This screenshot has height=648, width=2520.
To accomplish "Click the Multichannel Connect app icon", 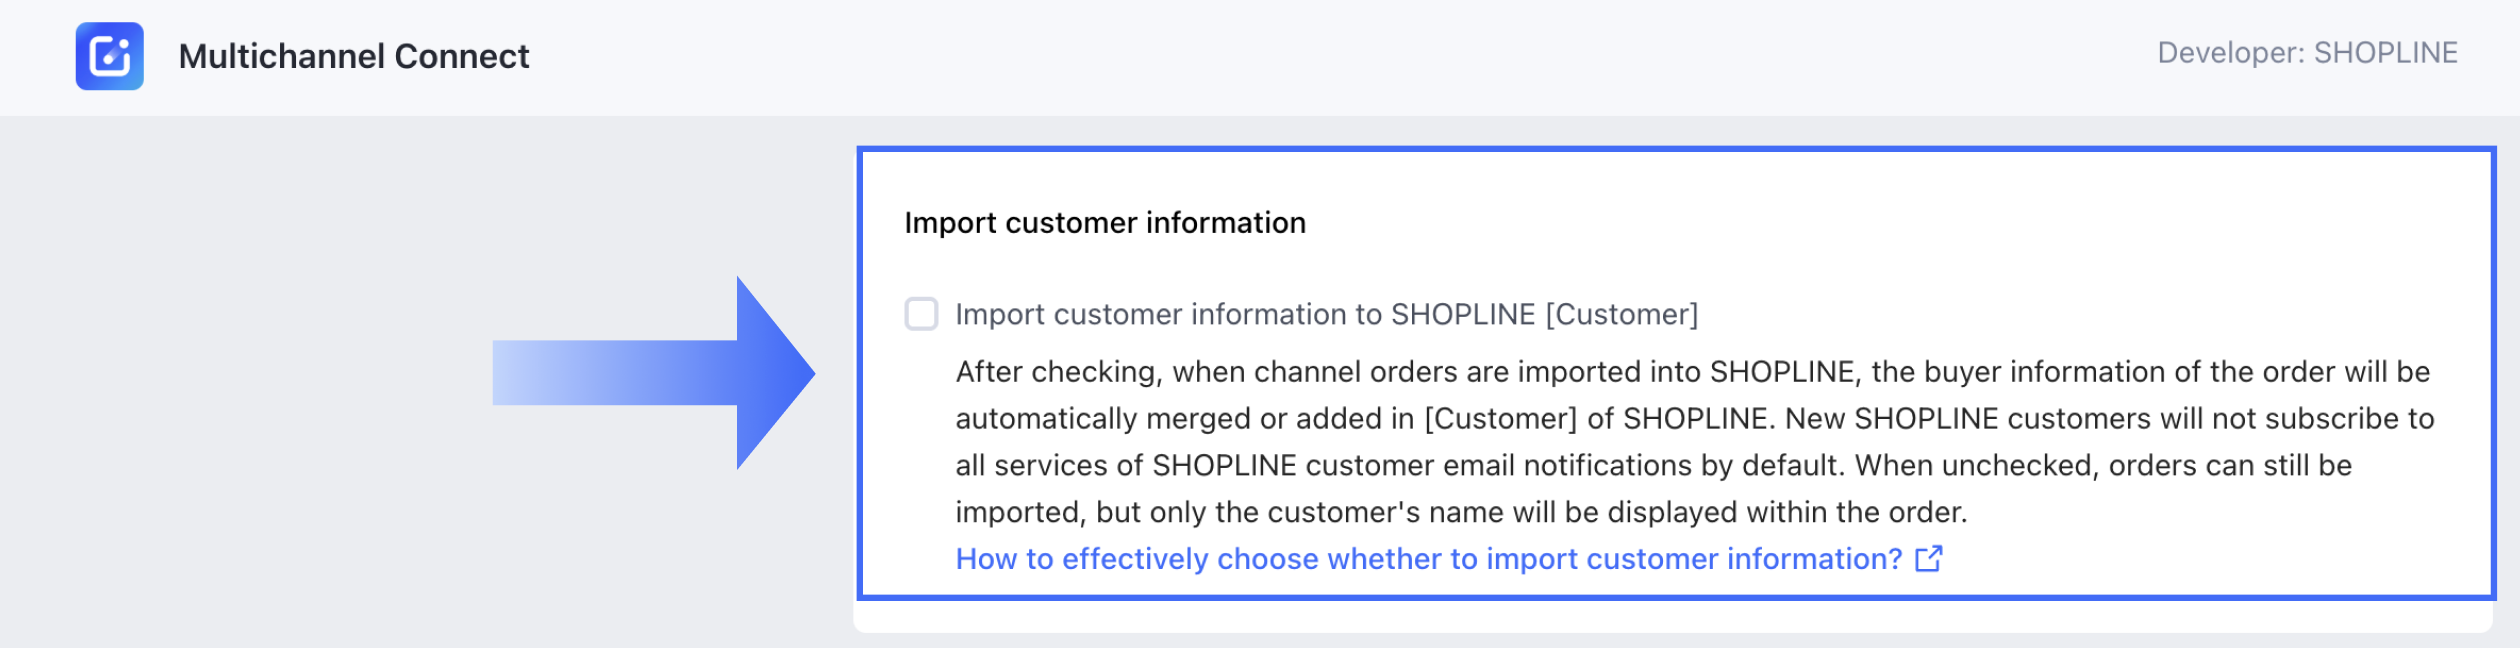I will (x=110, y=56).
